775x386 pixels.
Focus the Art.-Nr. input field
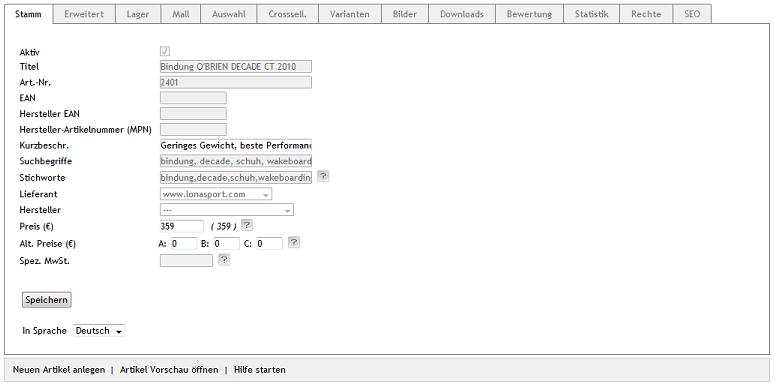pos(236,83)
